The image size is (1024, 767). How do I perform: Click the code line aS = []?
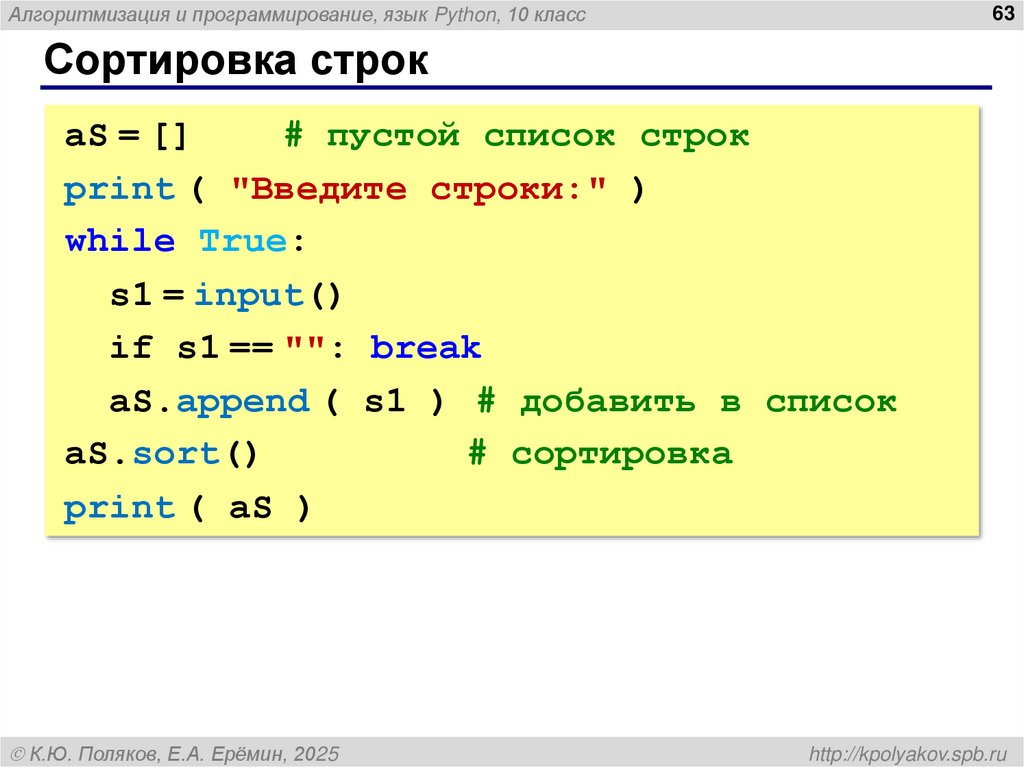122,135
